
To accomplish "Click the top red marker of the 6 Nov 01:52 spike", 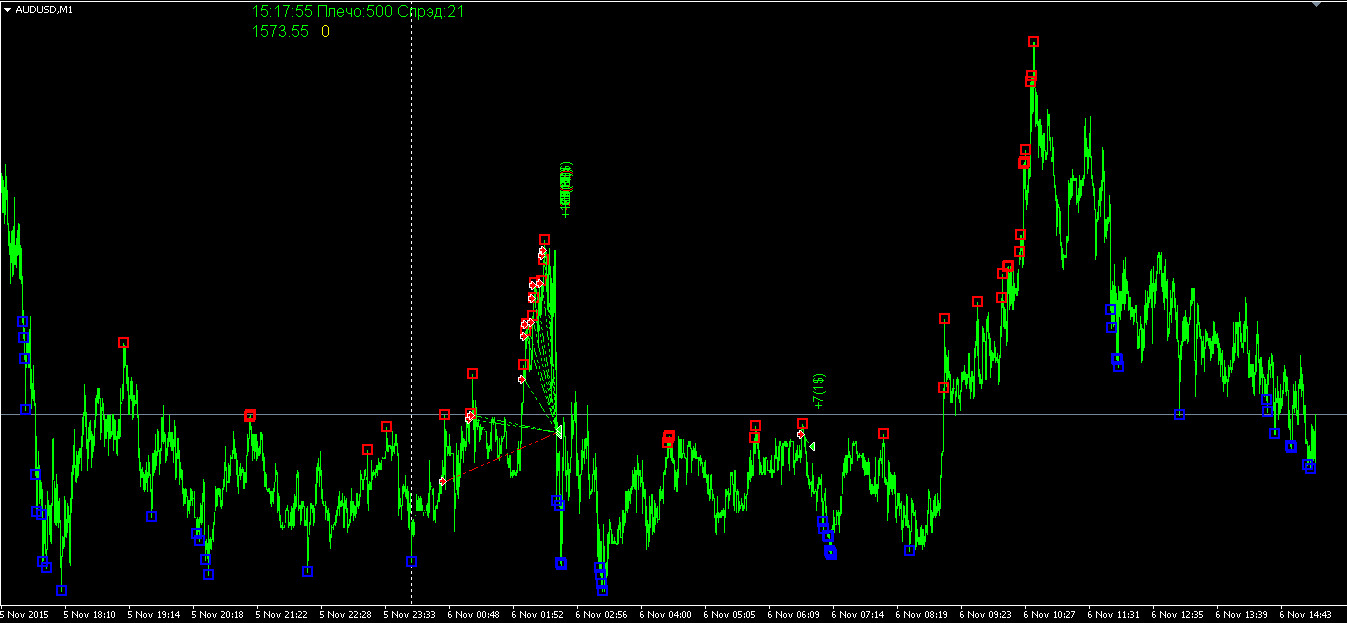I will (x=544, y=240).
